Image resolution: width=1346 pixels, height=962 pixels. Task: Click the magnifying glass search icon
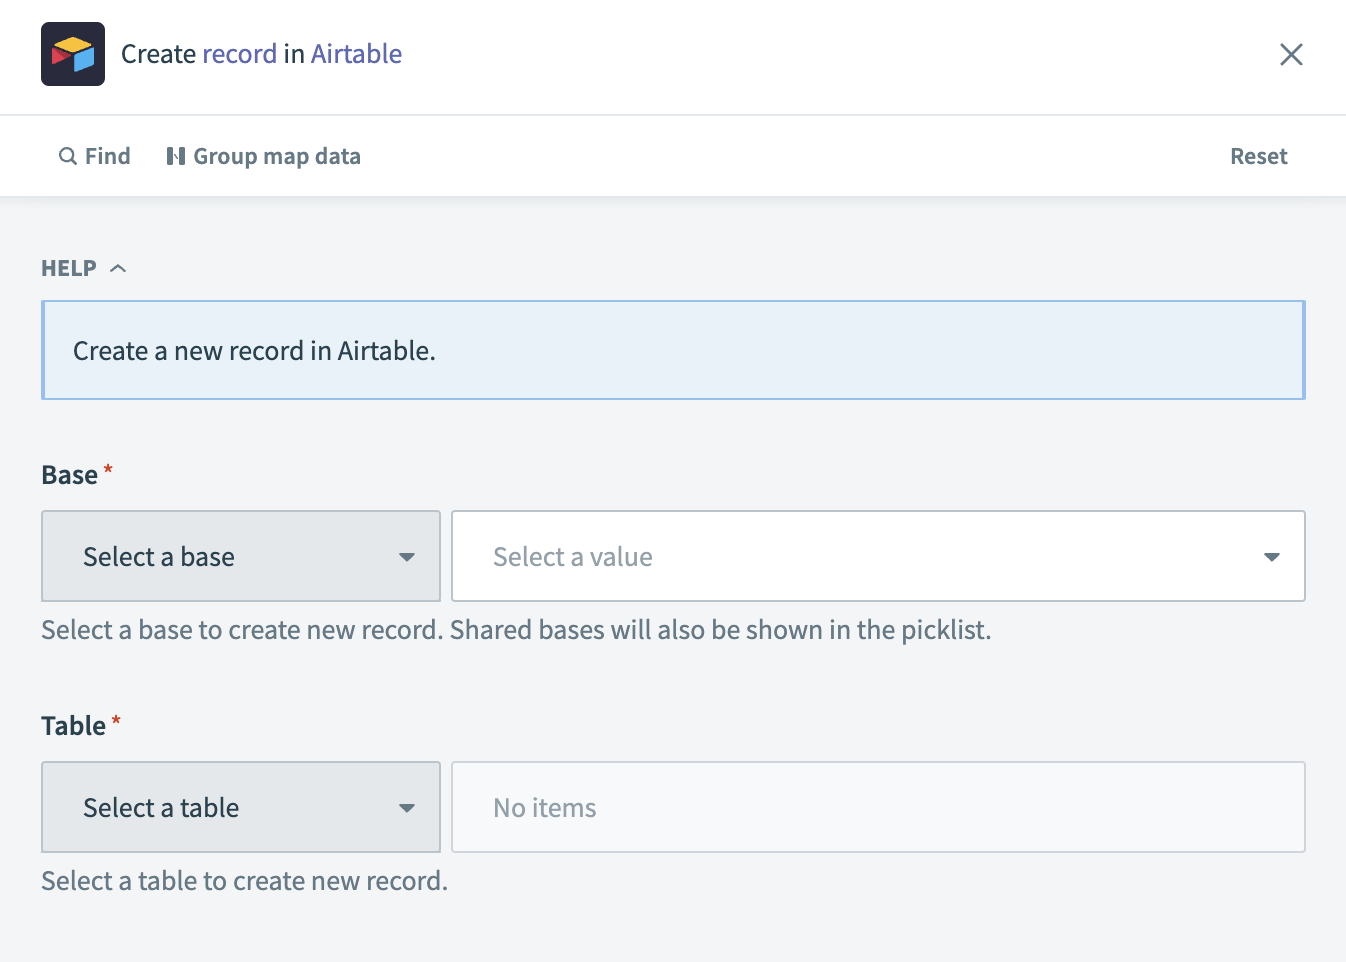click(66, 156)
